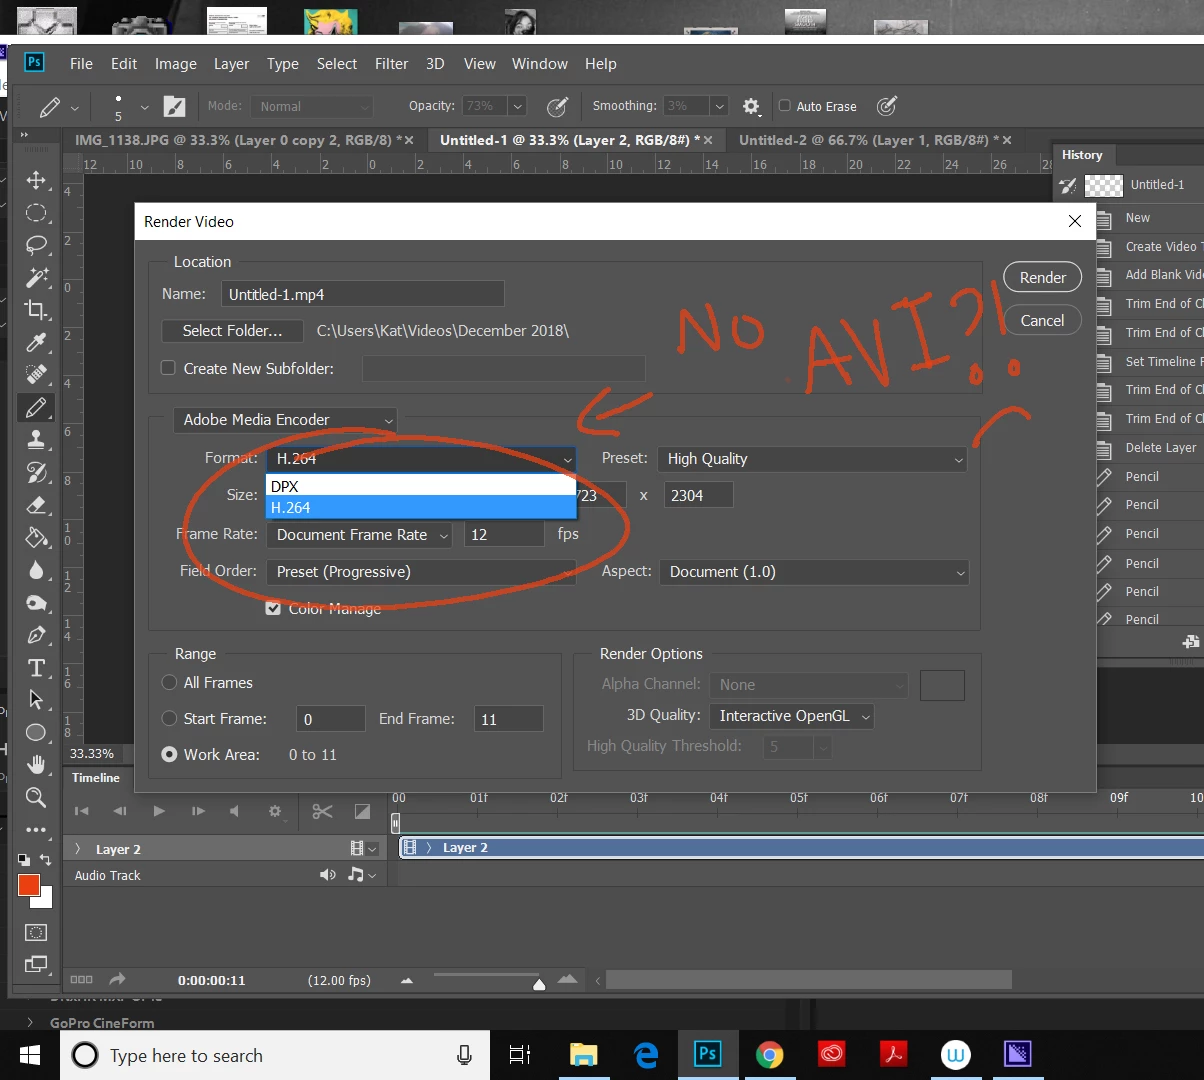Viewport: 1204px width, 1080px height.
Task: Open Aspect Document (1.0) dropdown
Action: tap(814, 572)
